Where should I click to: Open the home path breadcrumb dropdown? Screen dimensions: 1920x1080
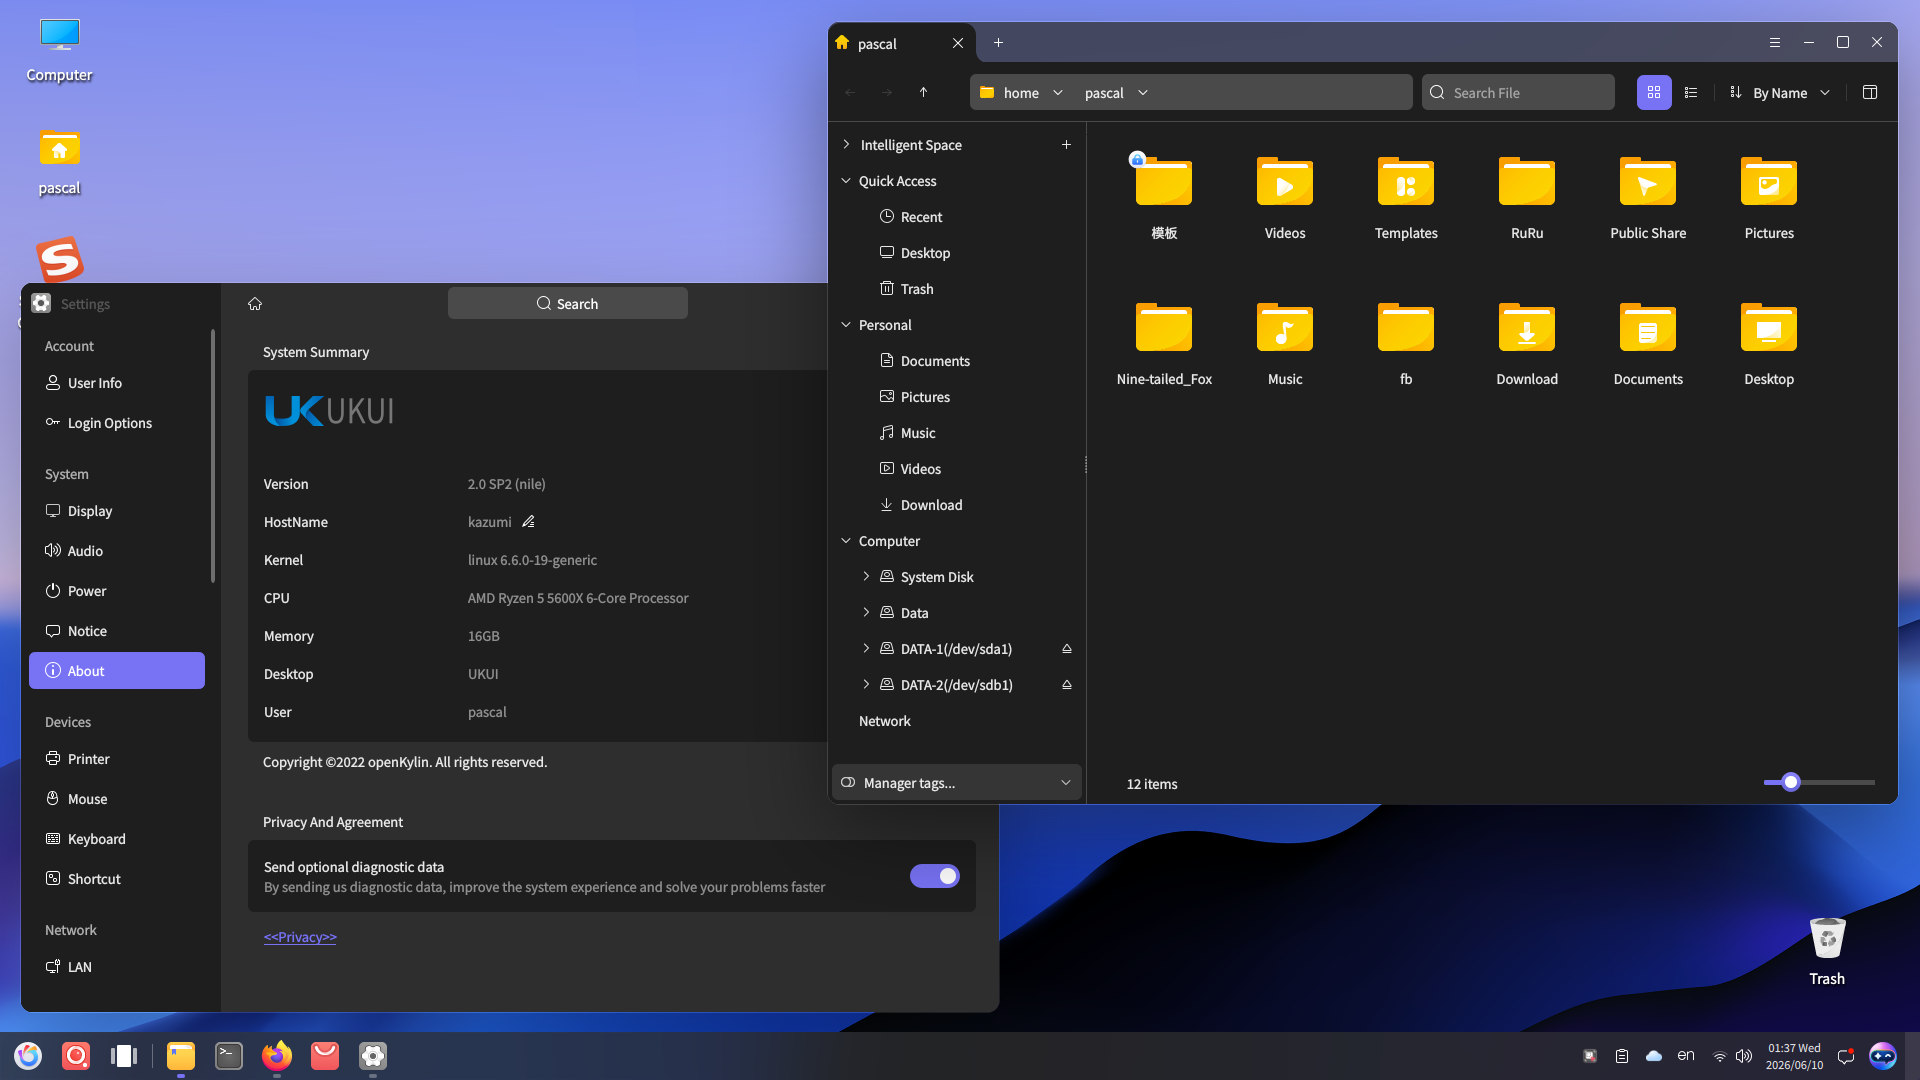[x=1058, y=92]
